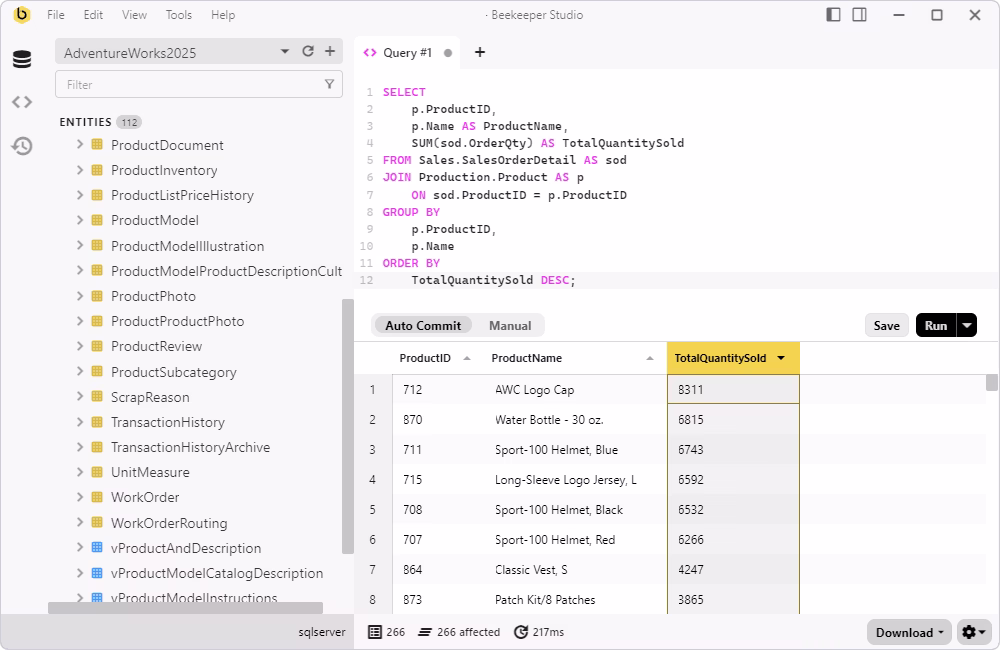Switch to Manual commit mode
The width and height of the screenshot is (1000, 650).
click(x=510, y=325)
